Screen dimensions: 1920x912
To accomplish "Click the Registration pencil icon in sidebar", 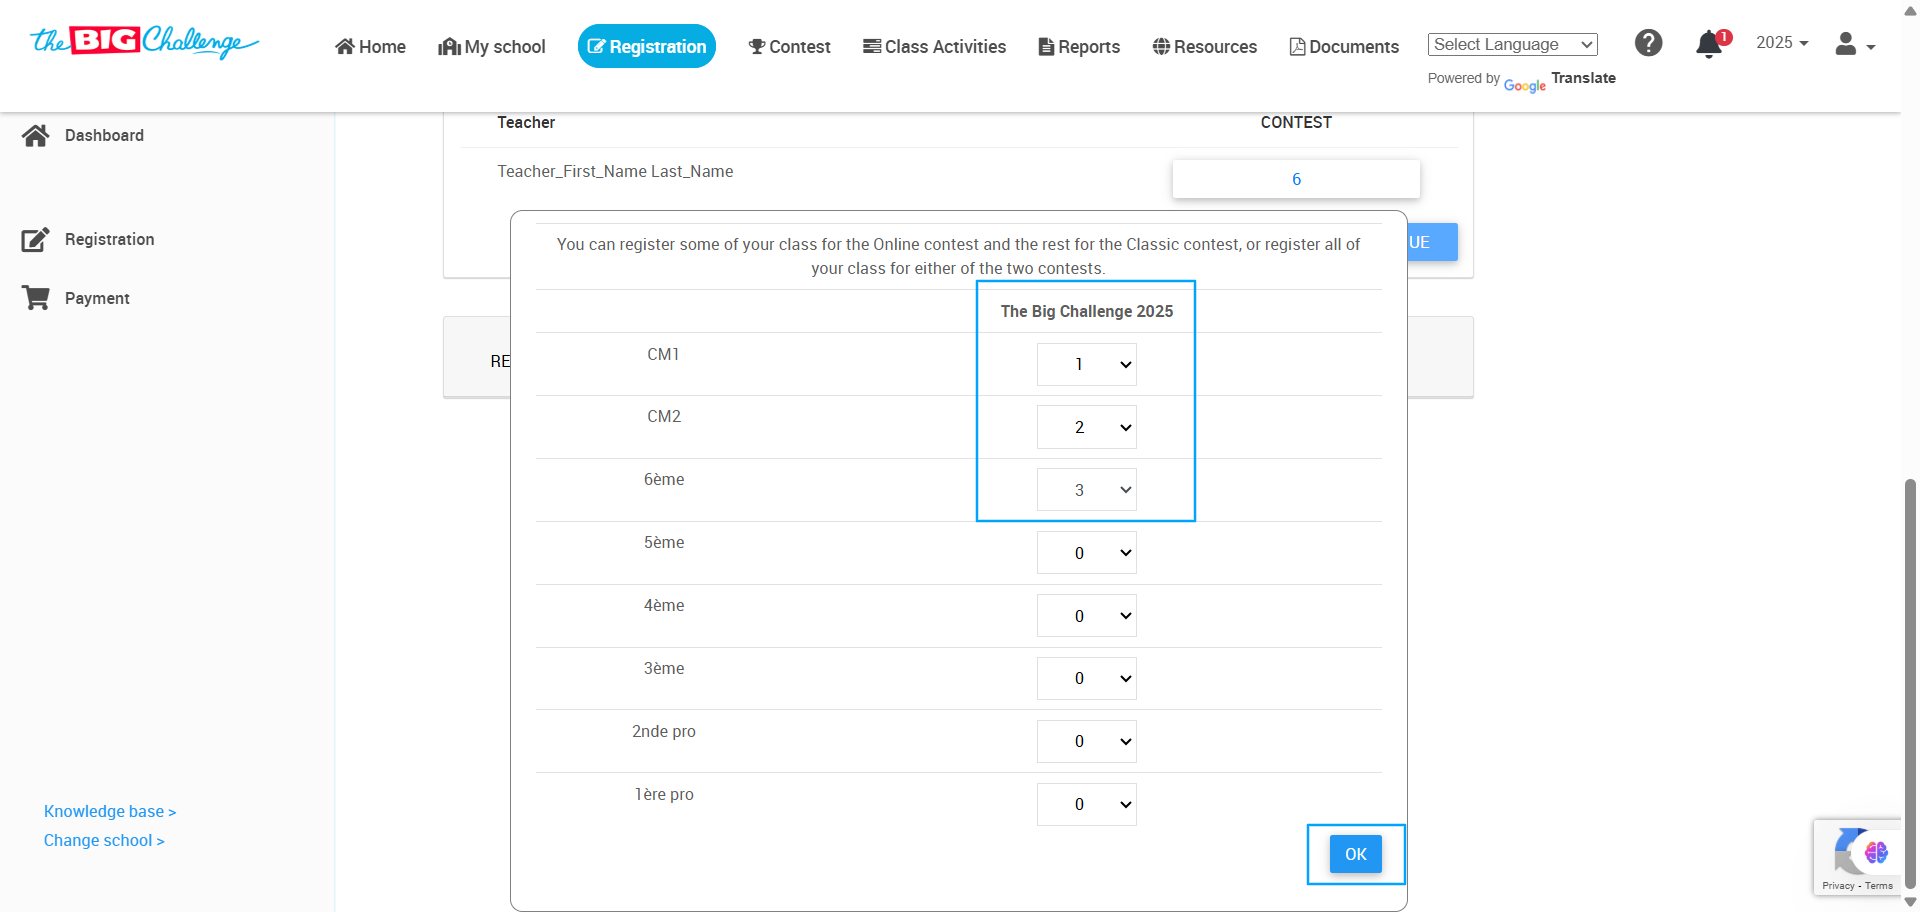I will 36,240.
